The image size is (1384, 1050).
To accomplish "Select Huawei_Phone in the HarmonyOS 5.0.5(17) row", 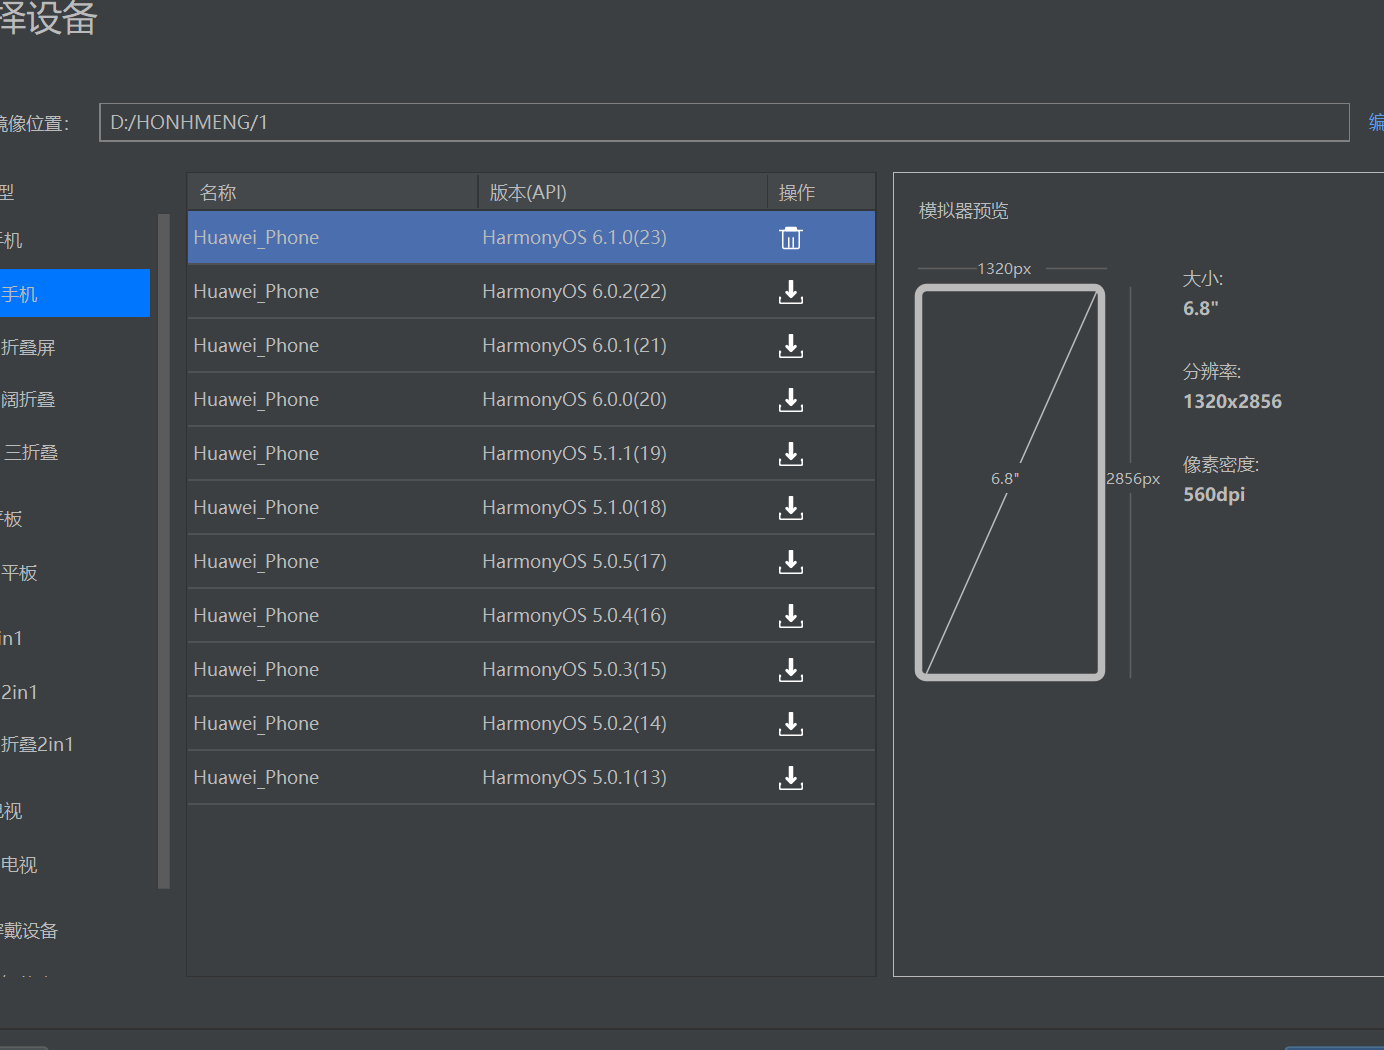I will [256, 561].
